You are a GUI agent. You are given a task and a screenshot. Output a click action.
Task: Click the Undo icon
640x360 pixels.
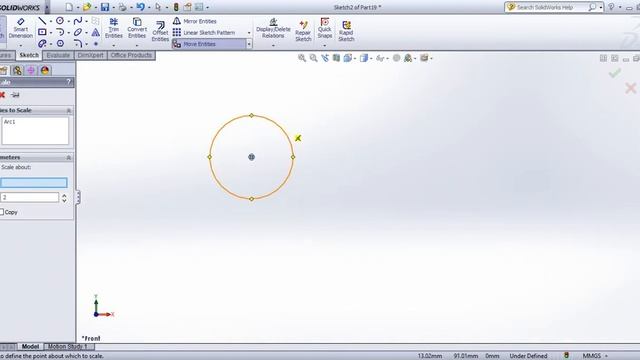click(140, 7)
